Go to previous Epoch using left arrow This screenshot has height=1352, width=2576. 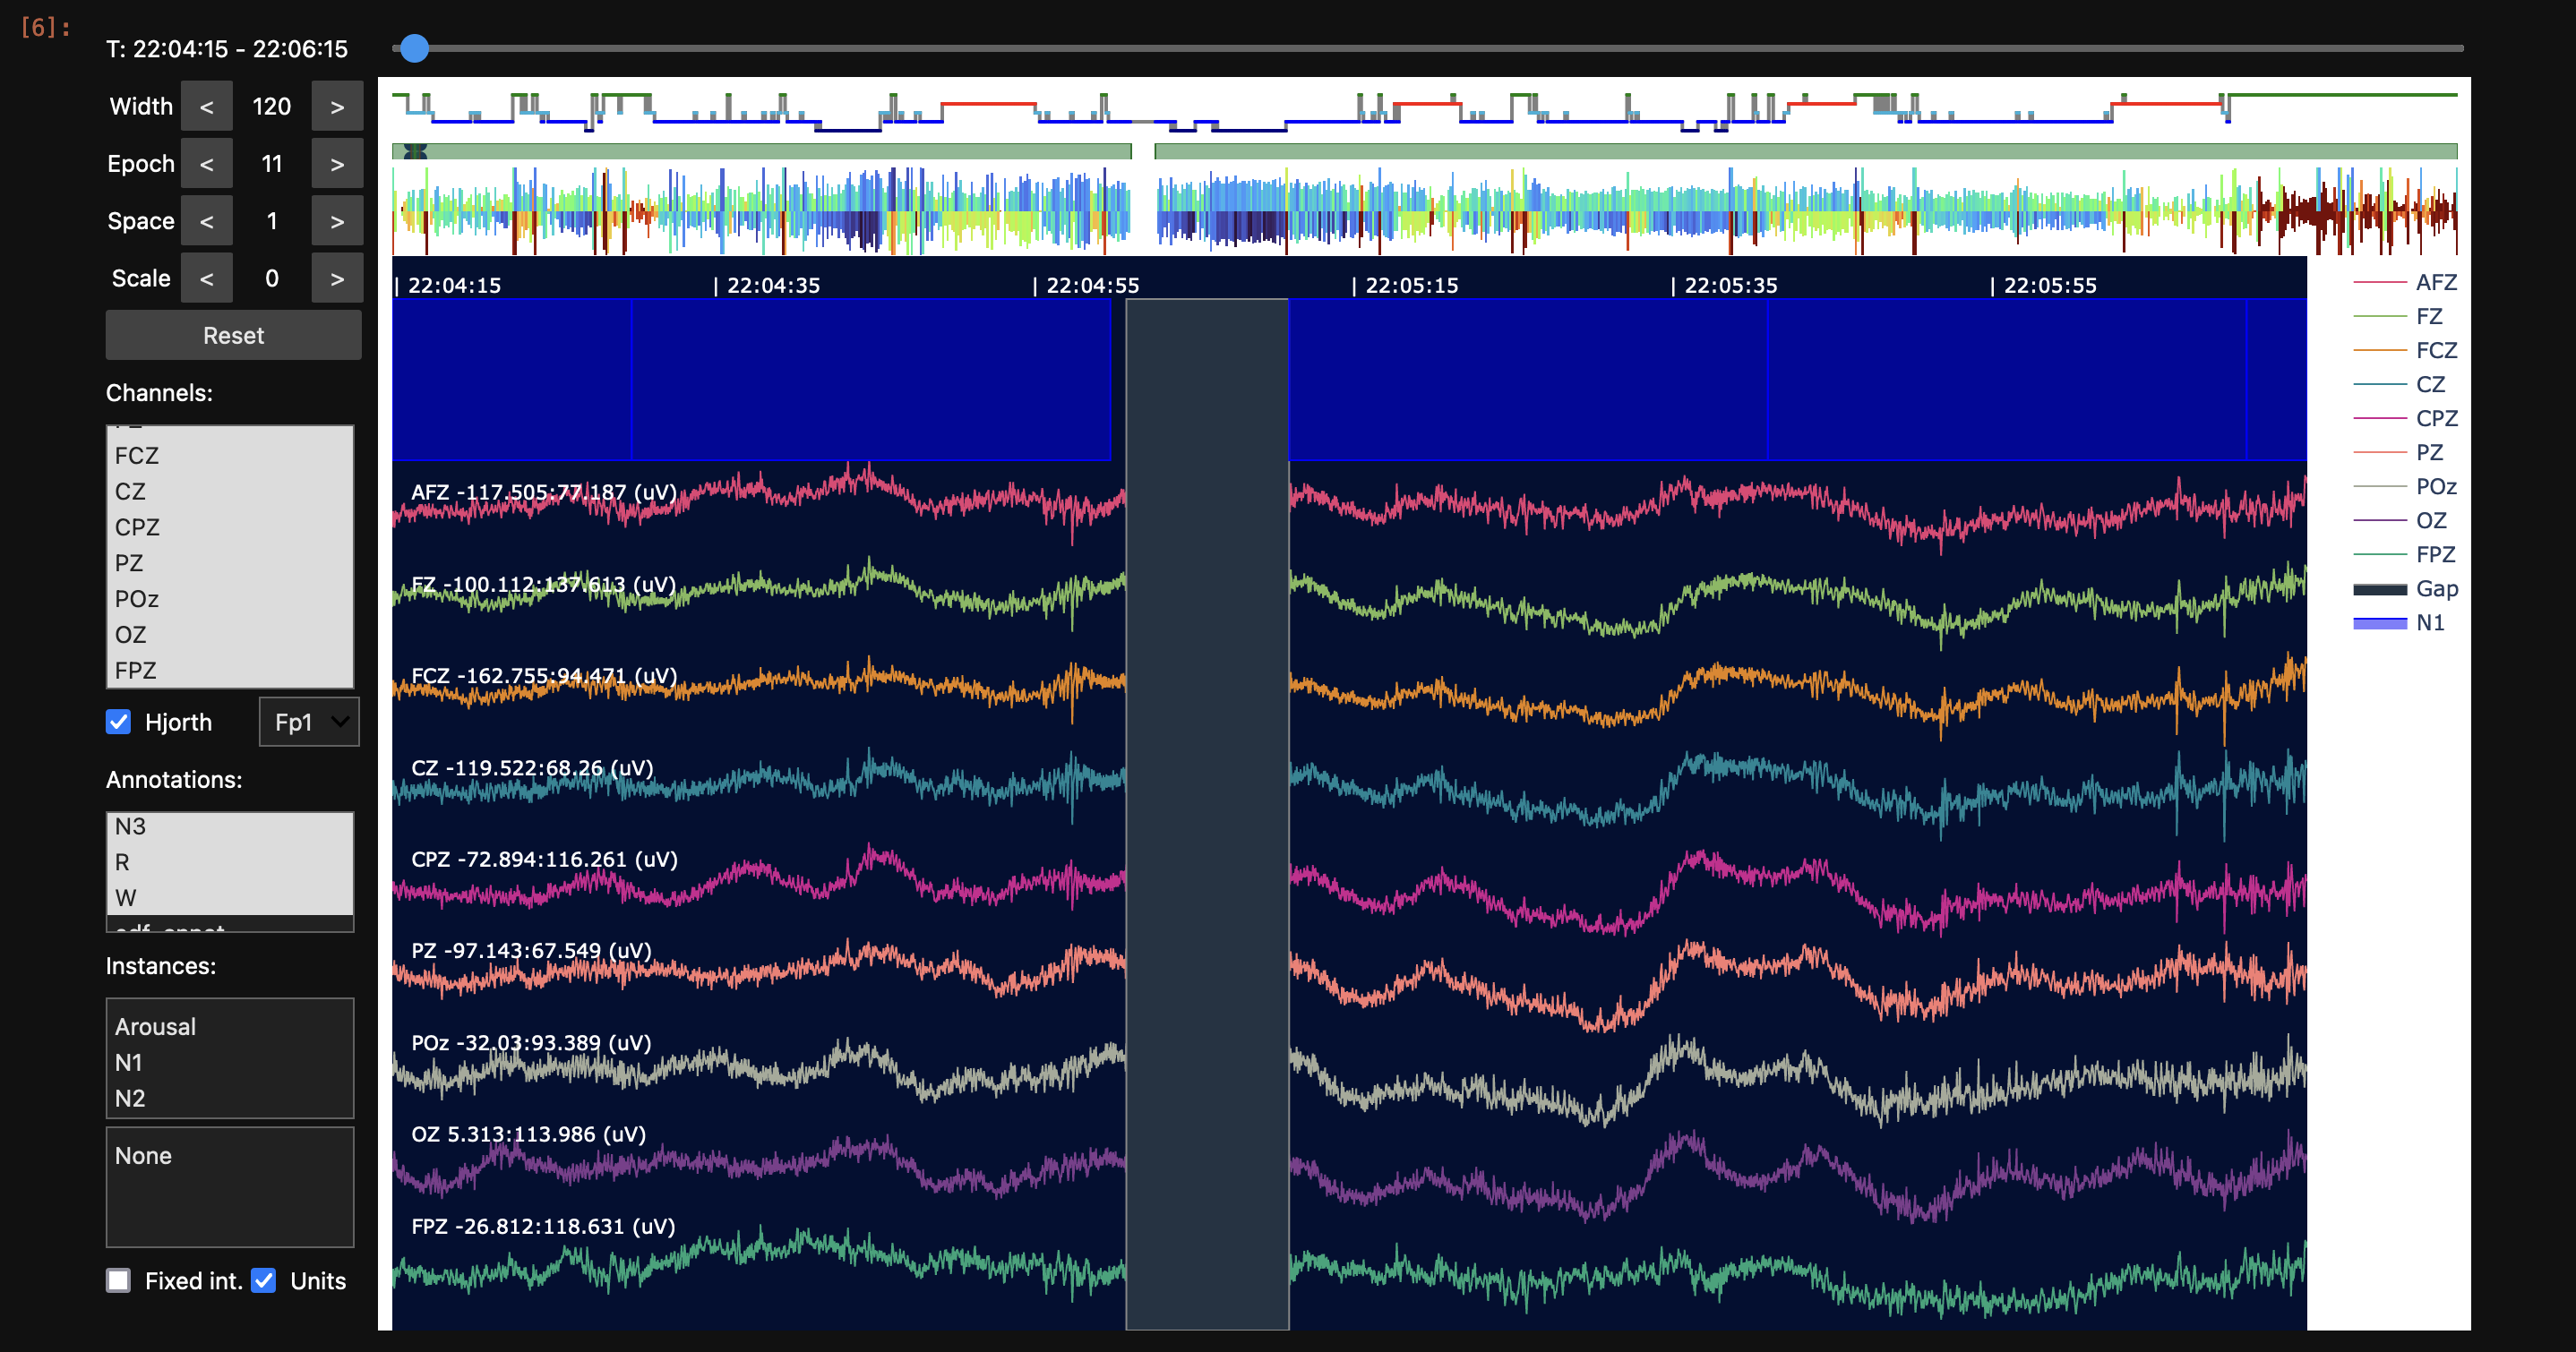click(x=206, y=164)
